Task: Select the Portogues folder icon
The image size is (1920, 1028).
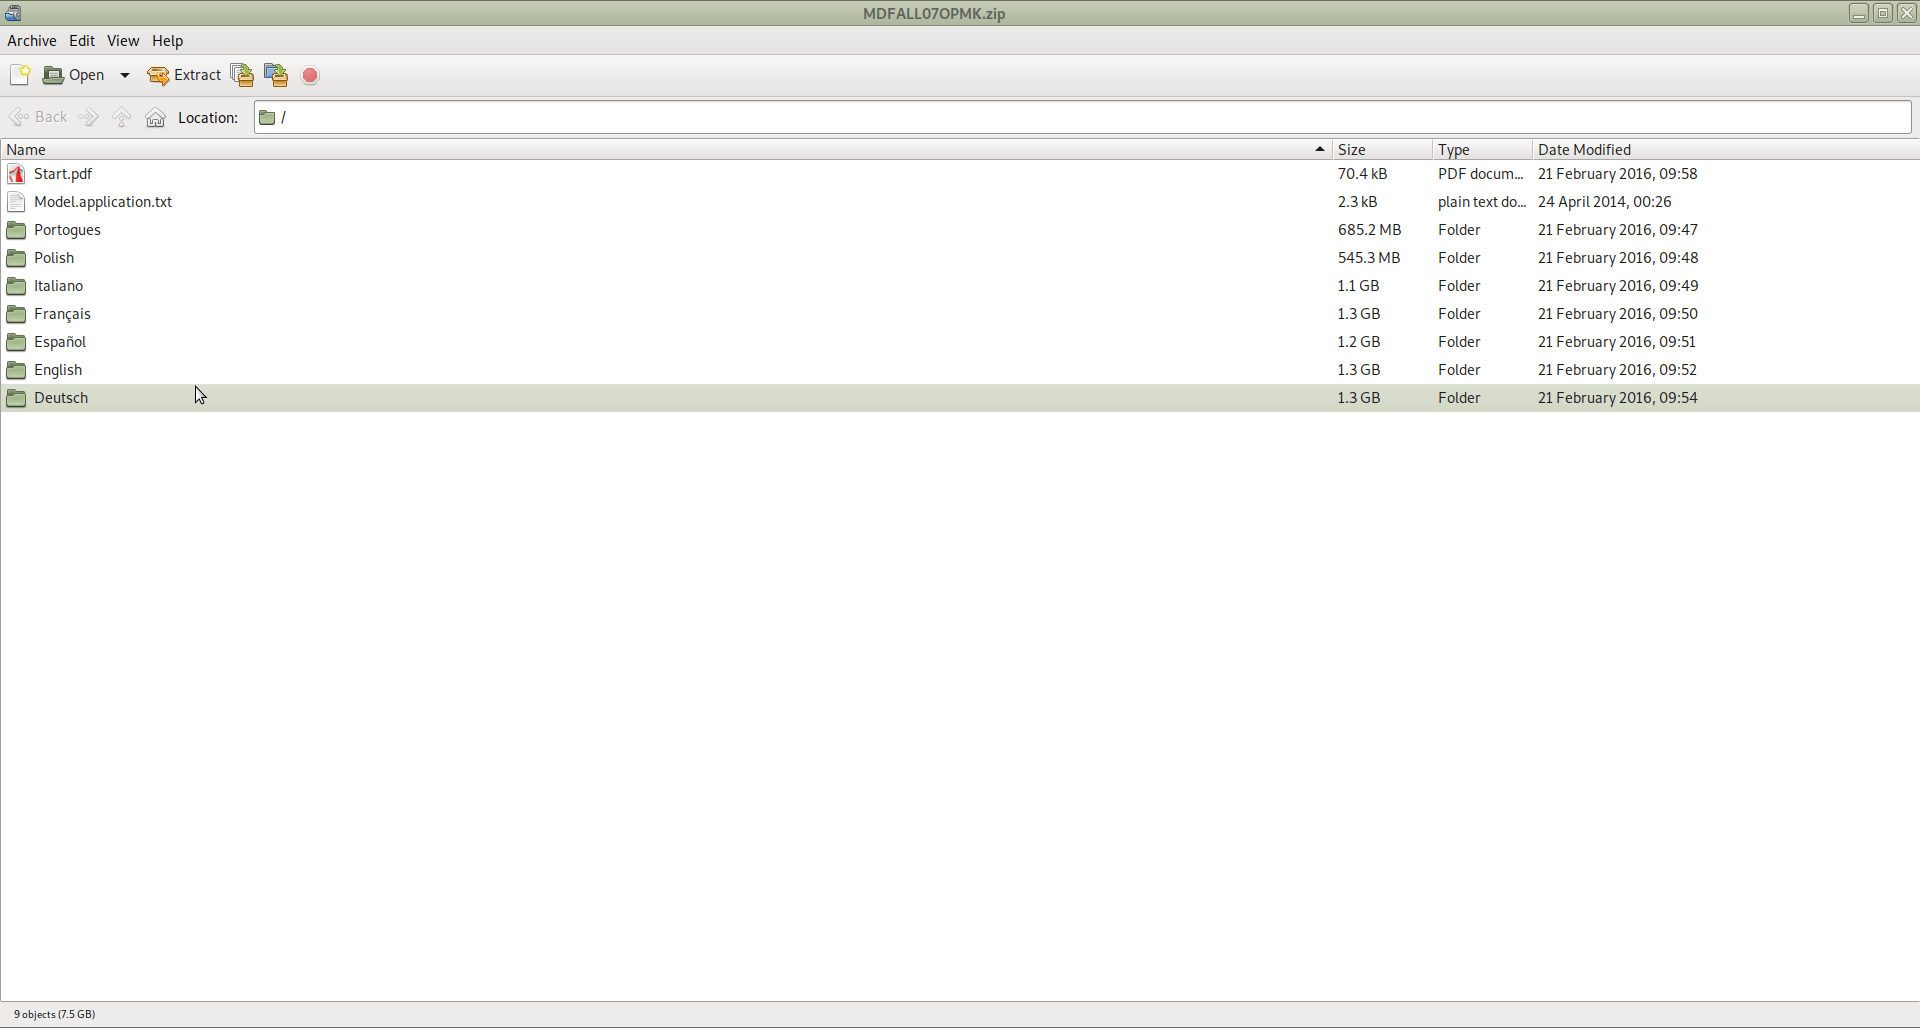Action: [x=16, y=230]
